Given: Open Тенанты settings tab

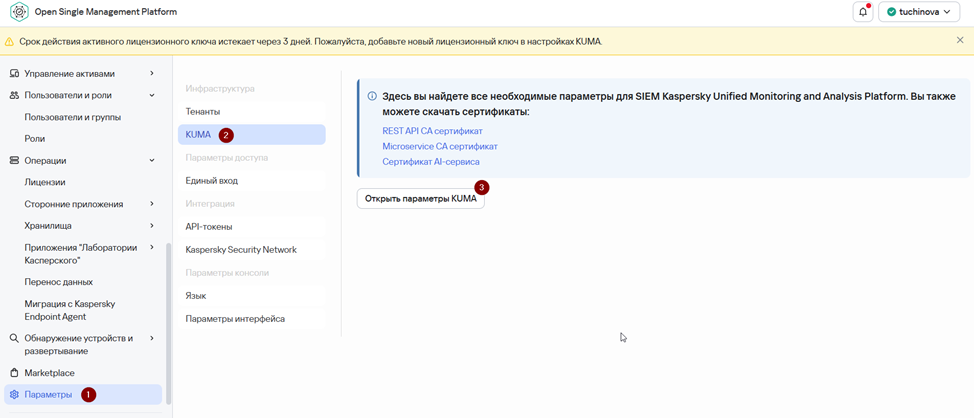Looking at the screenshot, I should click(x=252, y=112).
